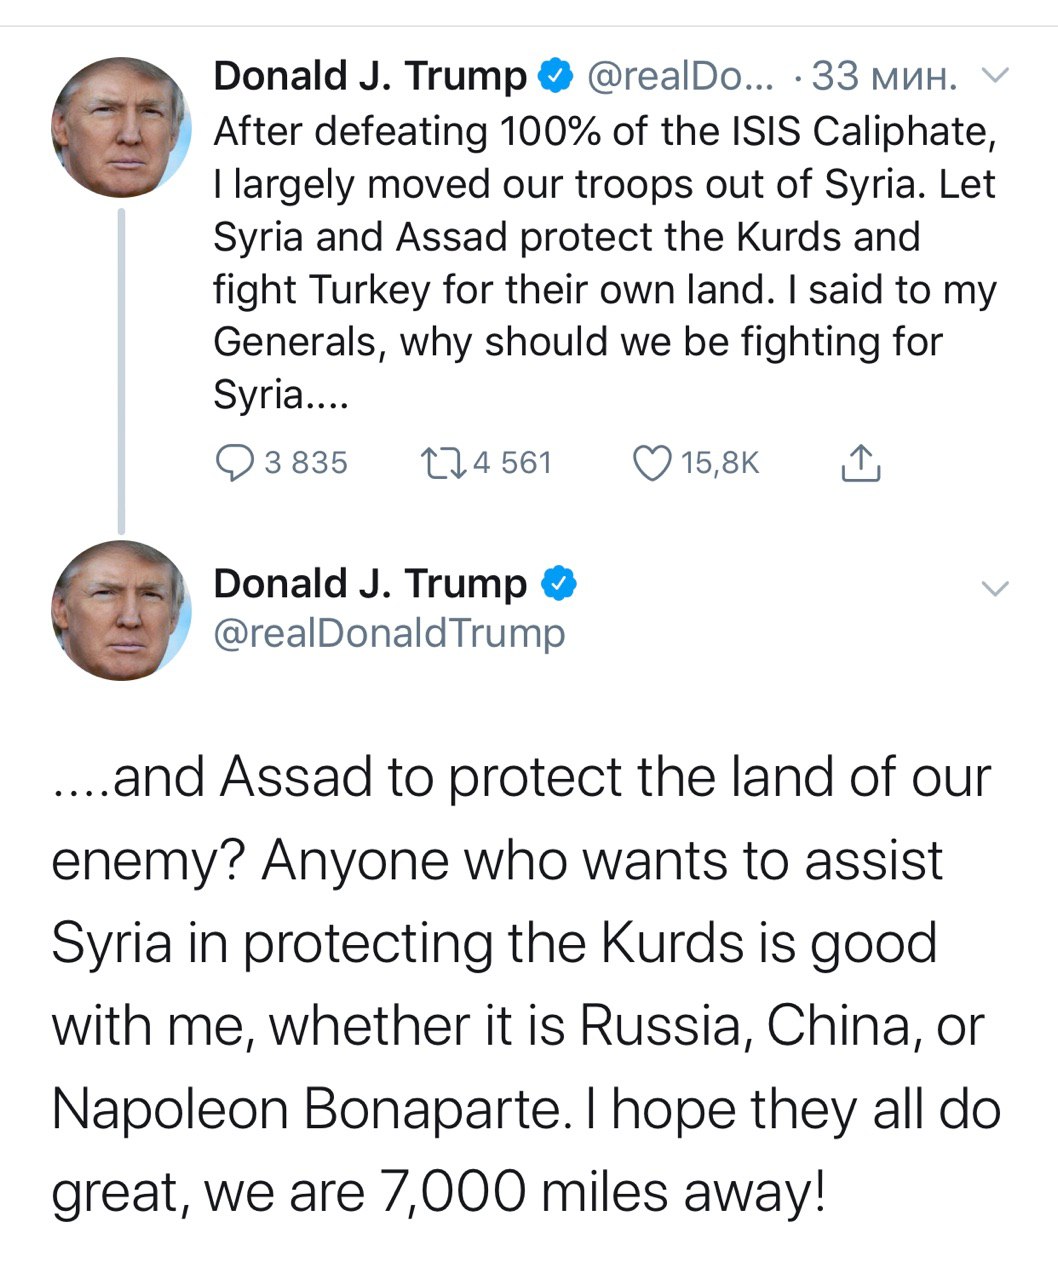Viewport: 1058px width, 1280px height.
Task: Click the 3 835 replies count
Action: (x=305, y=463)
